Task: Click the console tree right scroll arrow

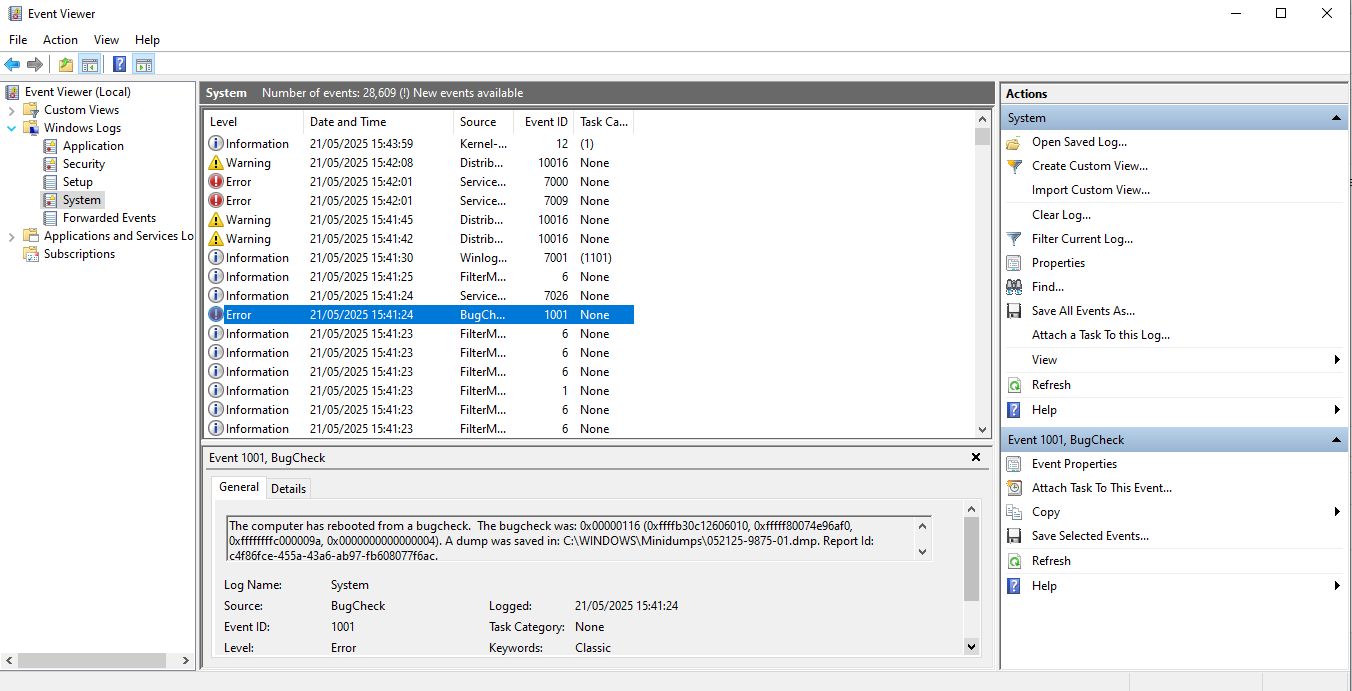Action: 185,661
